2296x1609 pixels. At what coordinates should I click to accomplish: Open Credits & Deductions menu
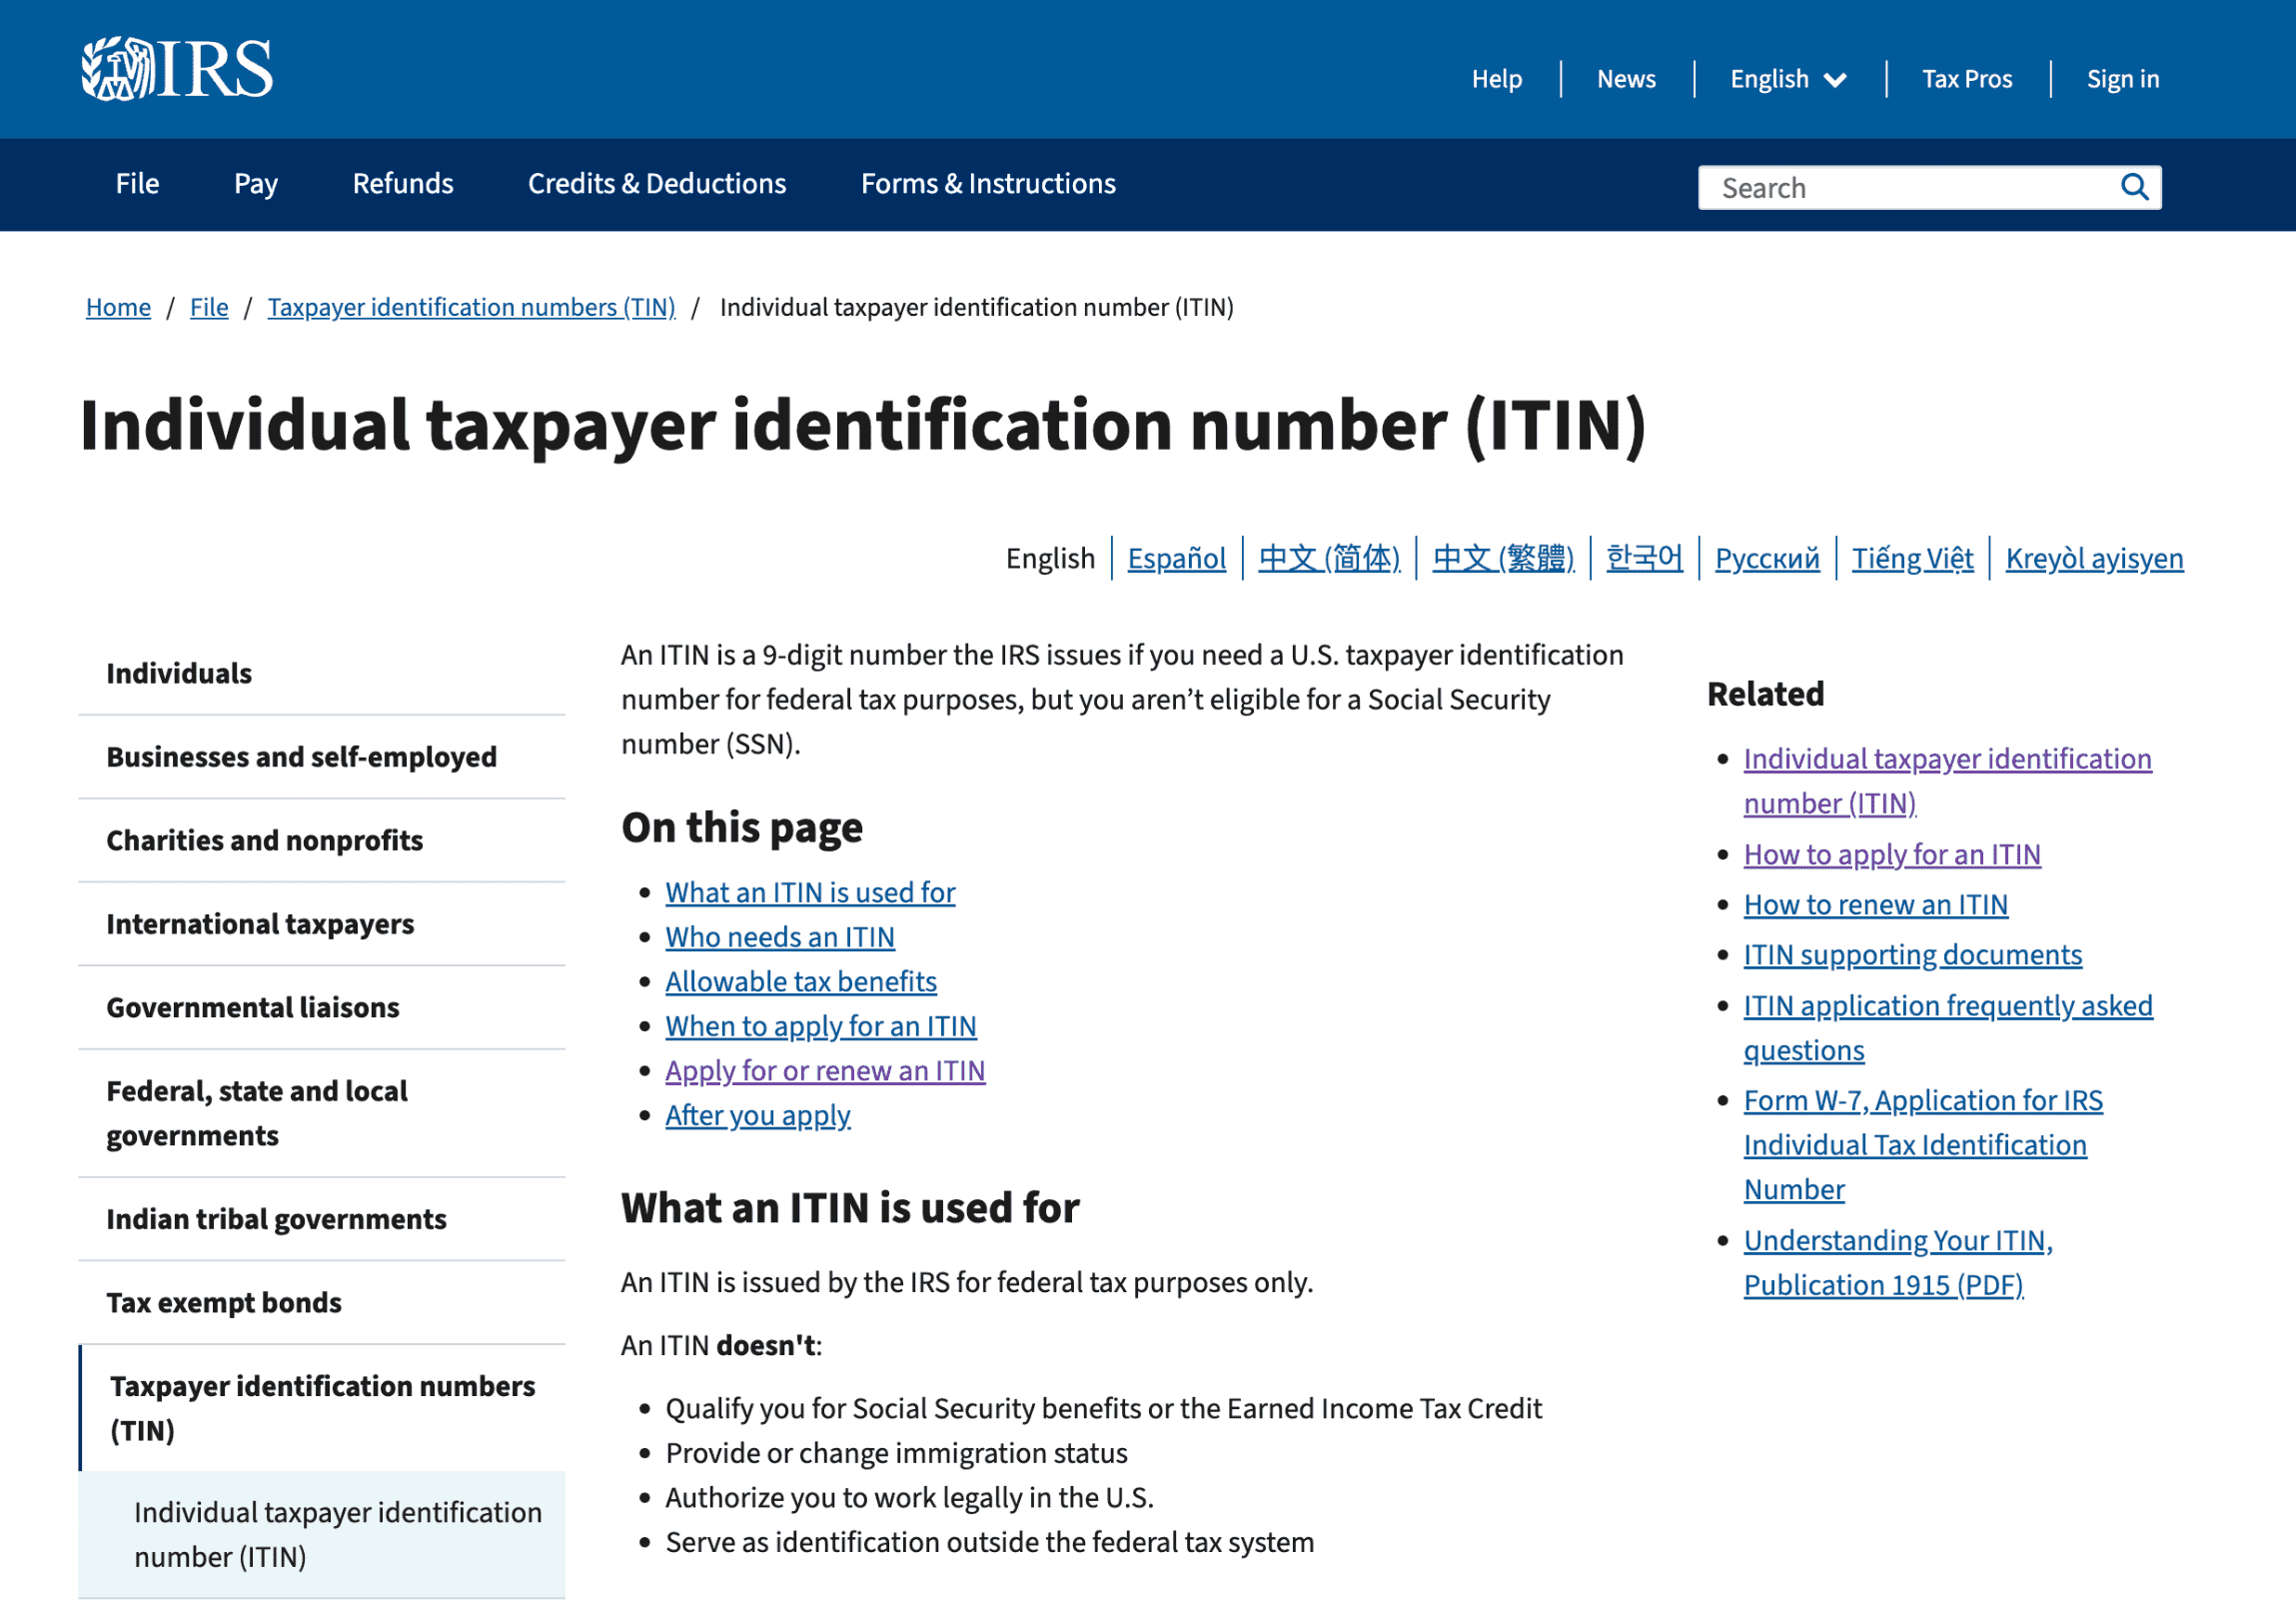[656, 184]
